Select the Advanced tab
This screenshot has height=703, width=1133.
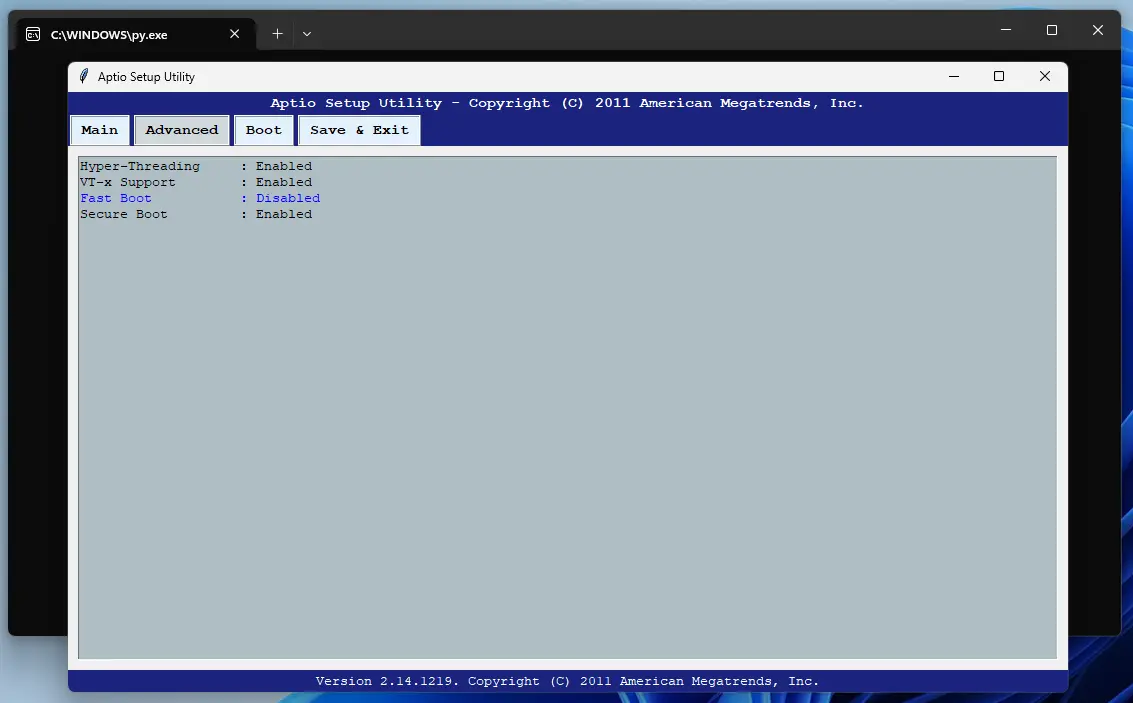point(181,130)
